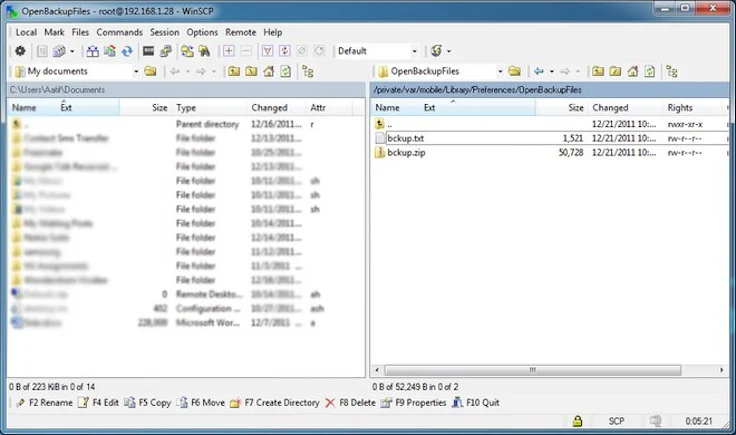Click the lock encryption status icon
The height and width of the screenshot is (435, 736).
click(577, 421)
